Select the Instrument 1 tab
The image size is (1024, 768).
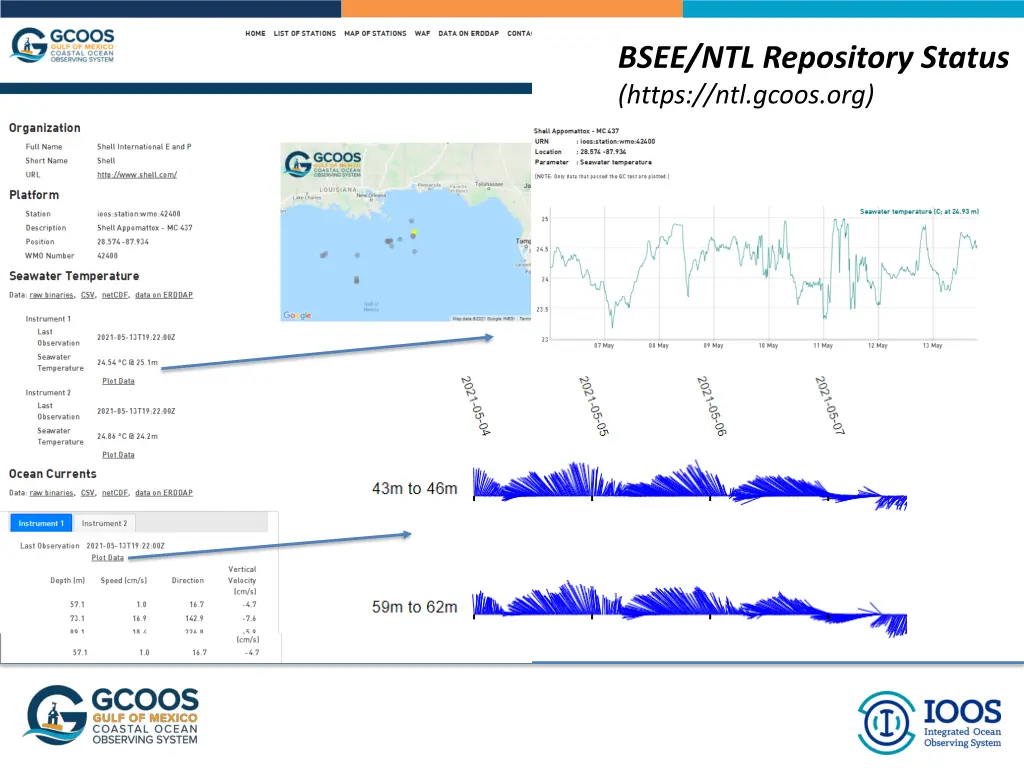point(41,523)
